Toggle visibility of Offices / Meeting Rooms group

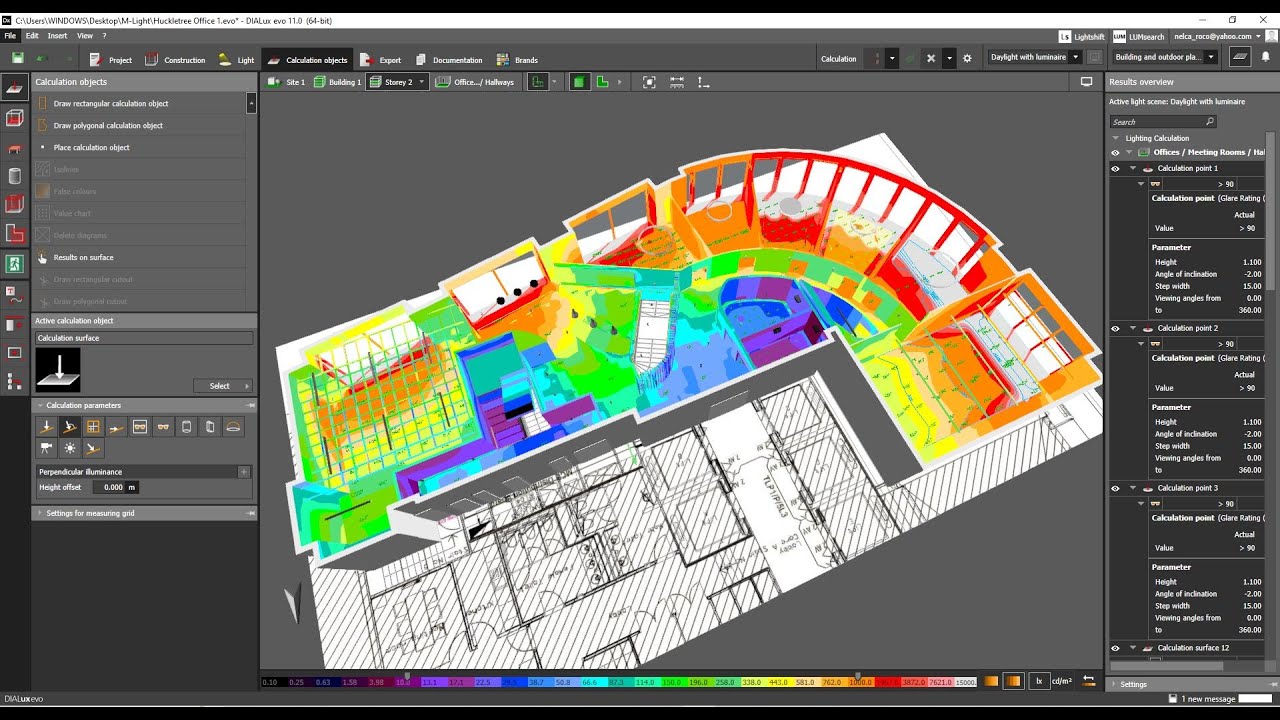[1115, 153]
